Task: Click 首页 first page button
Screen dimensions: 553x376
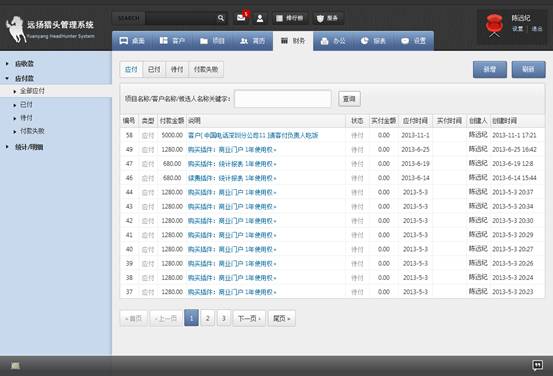Action: click(133, 318)
